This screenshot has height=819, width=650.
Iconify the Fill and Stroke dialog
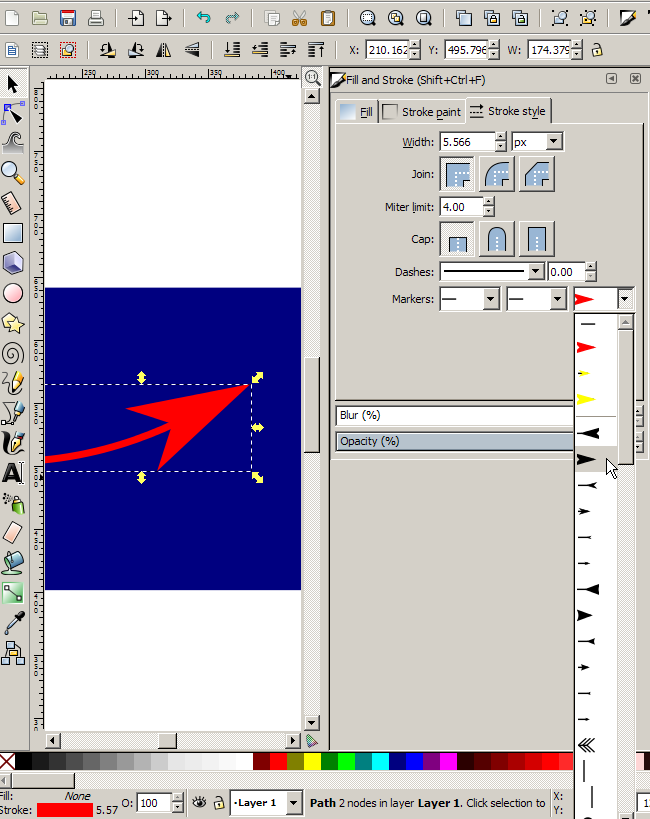(x=611, y=79)
